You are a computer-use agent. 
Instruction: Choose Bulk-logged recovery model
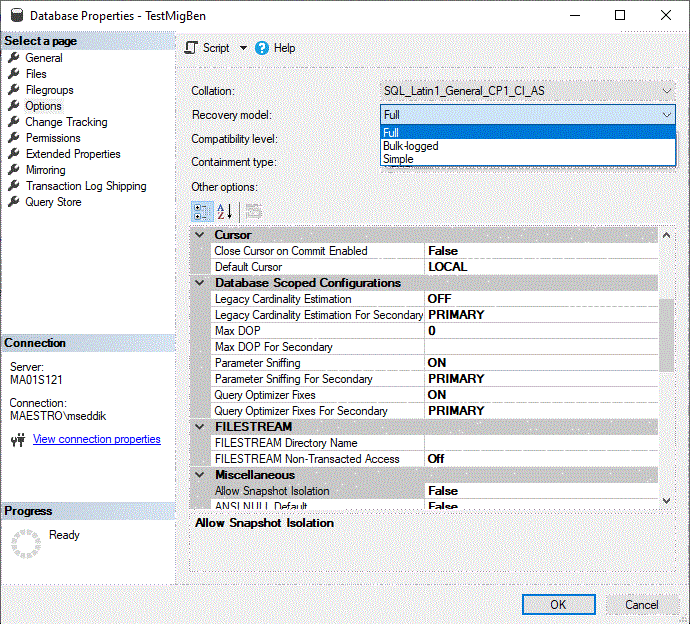point(528,146)
